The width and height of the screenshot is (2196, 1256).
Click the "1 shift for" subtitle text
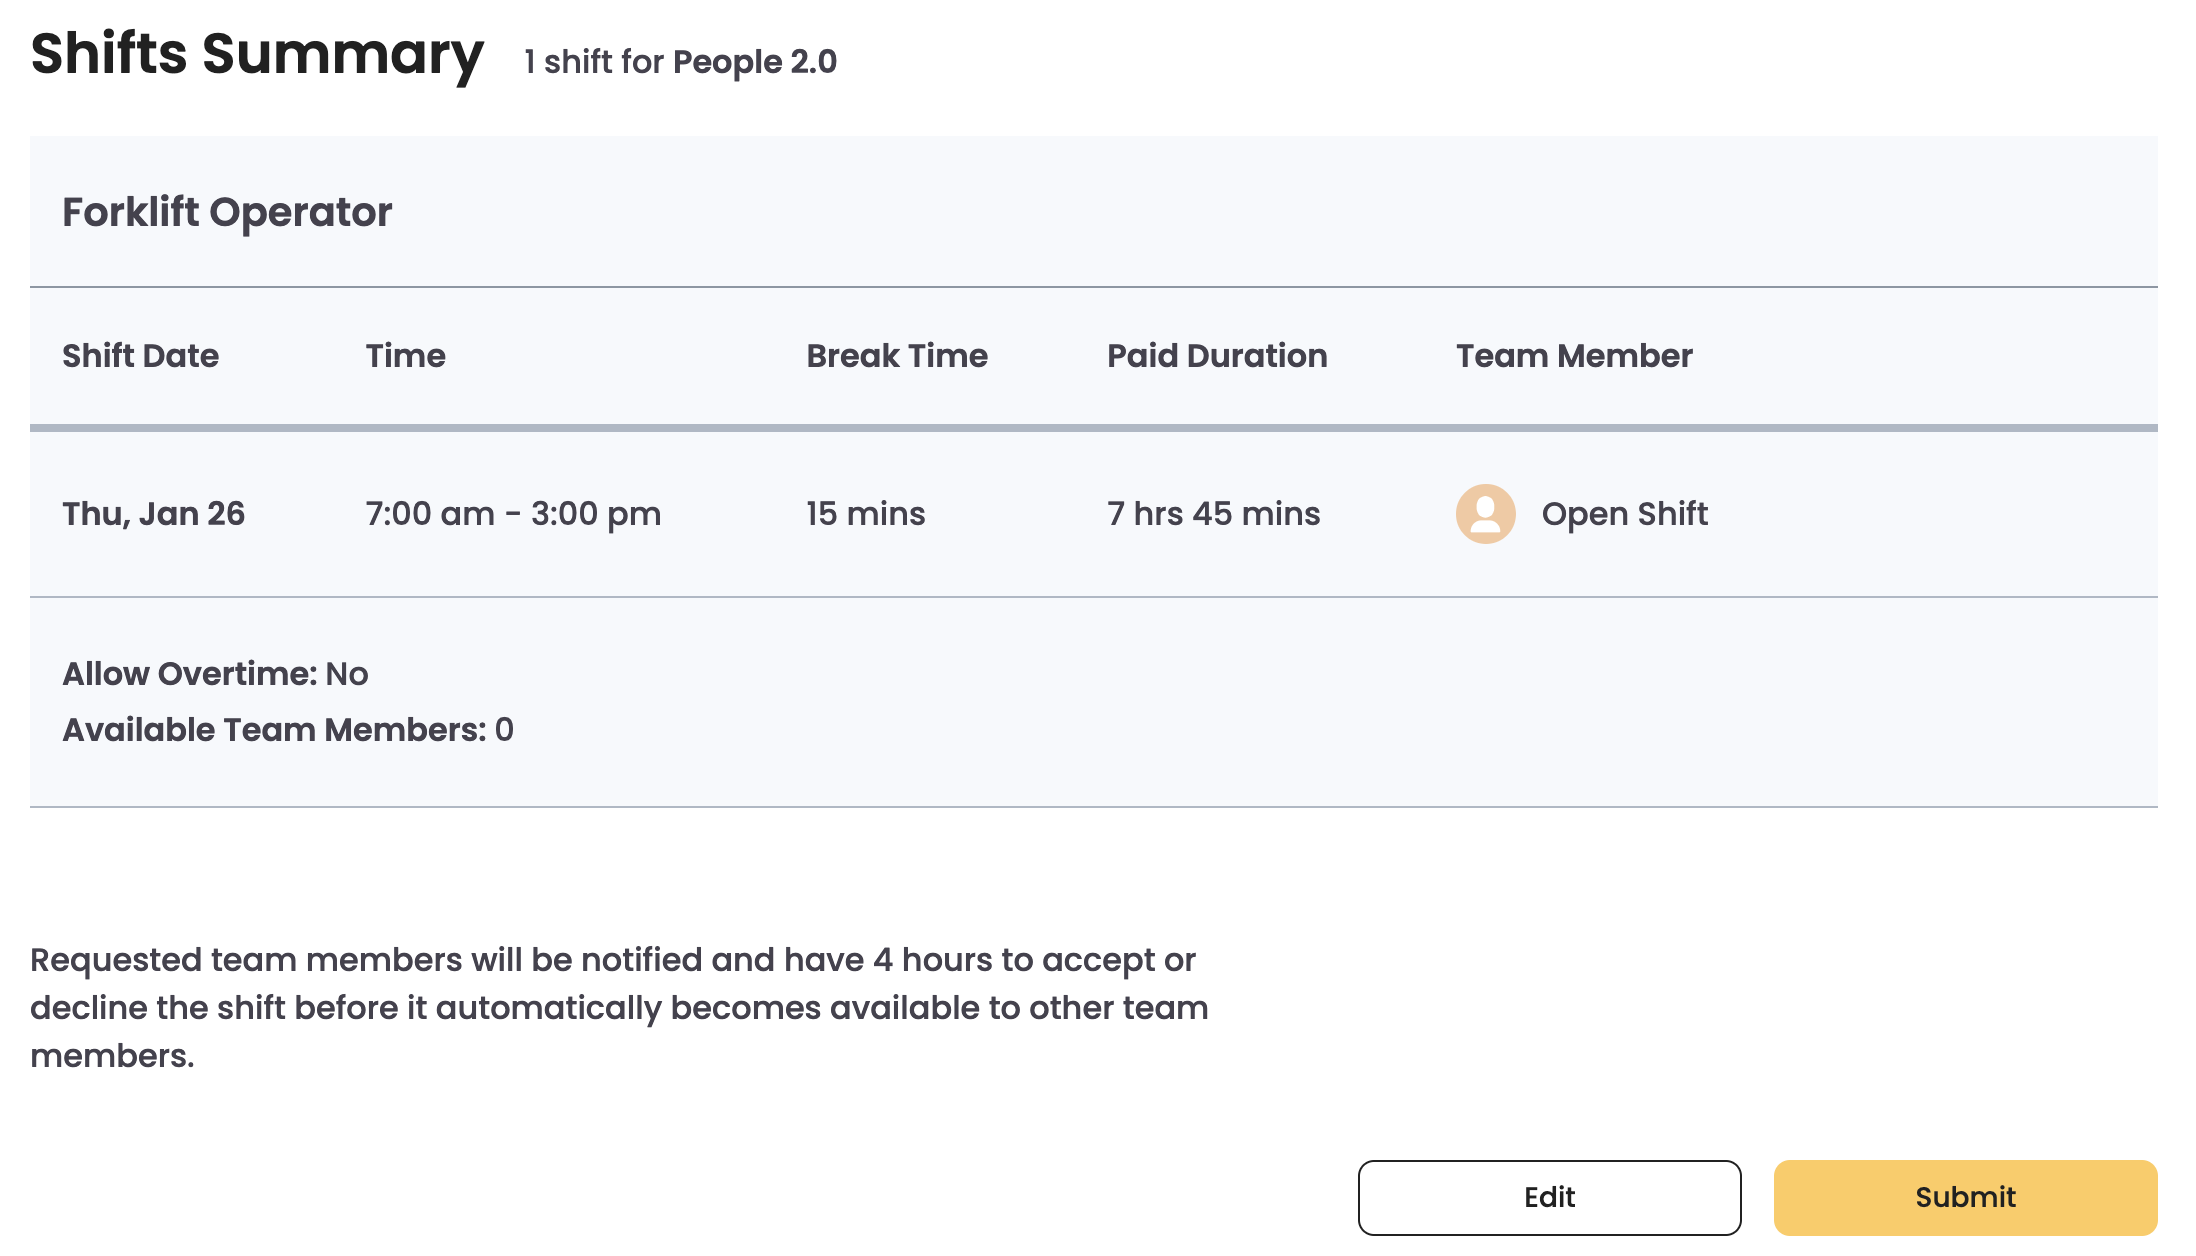tap(594, 62)
